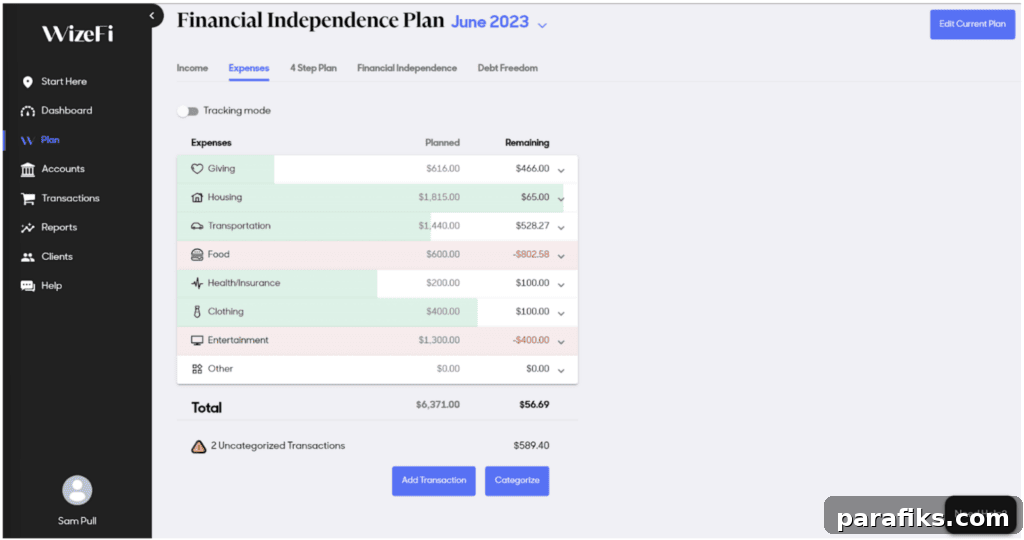Open Transactions in the sidebar

point(71,199)
